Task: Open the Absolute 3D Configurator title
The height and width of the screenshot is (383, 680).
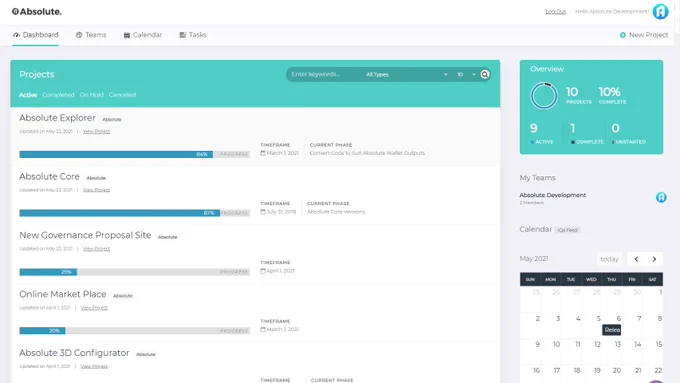Action: point(74,353)
